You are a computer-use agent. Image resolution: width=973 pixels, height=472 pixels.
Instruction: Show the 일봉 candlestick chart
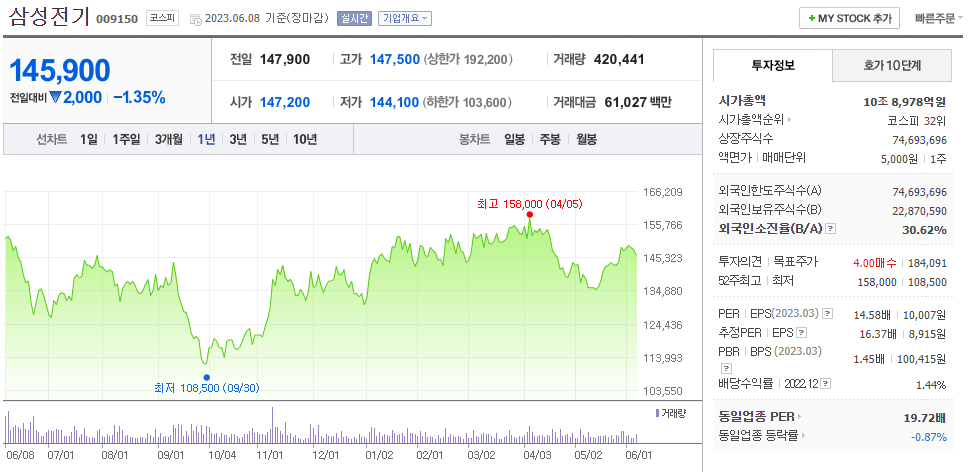[x=514, y=140]
